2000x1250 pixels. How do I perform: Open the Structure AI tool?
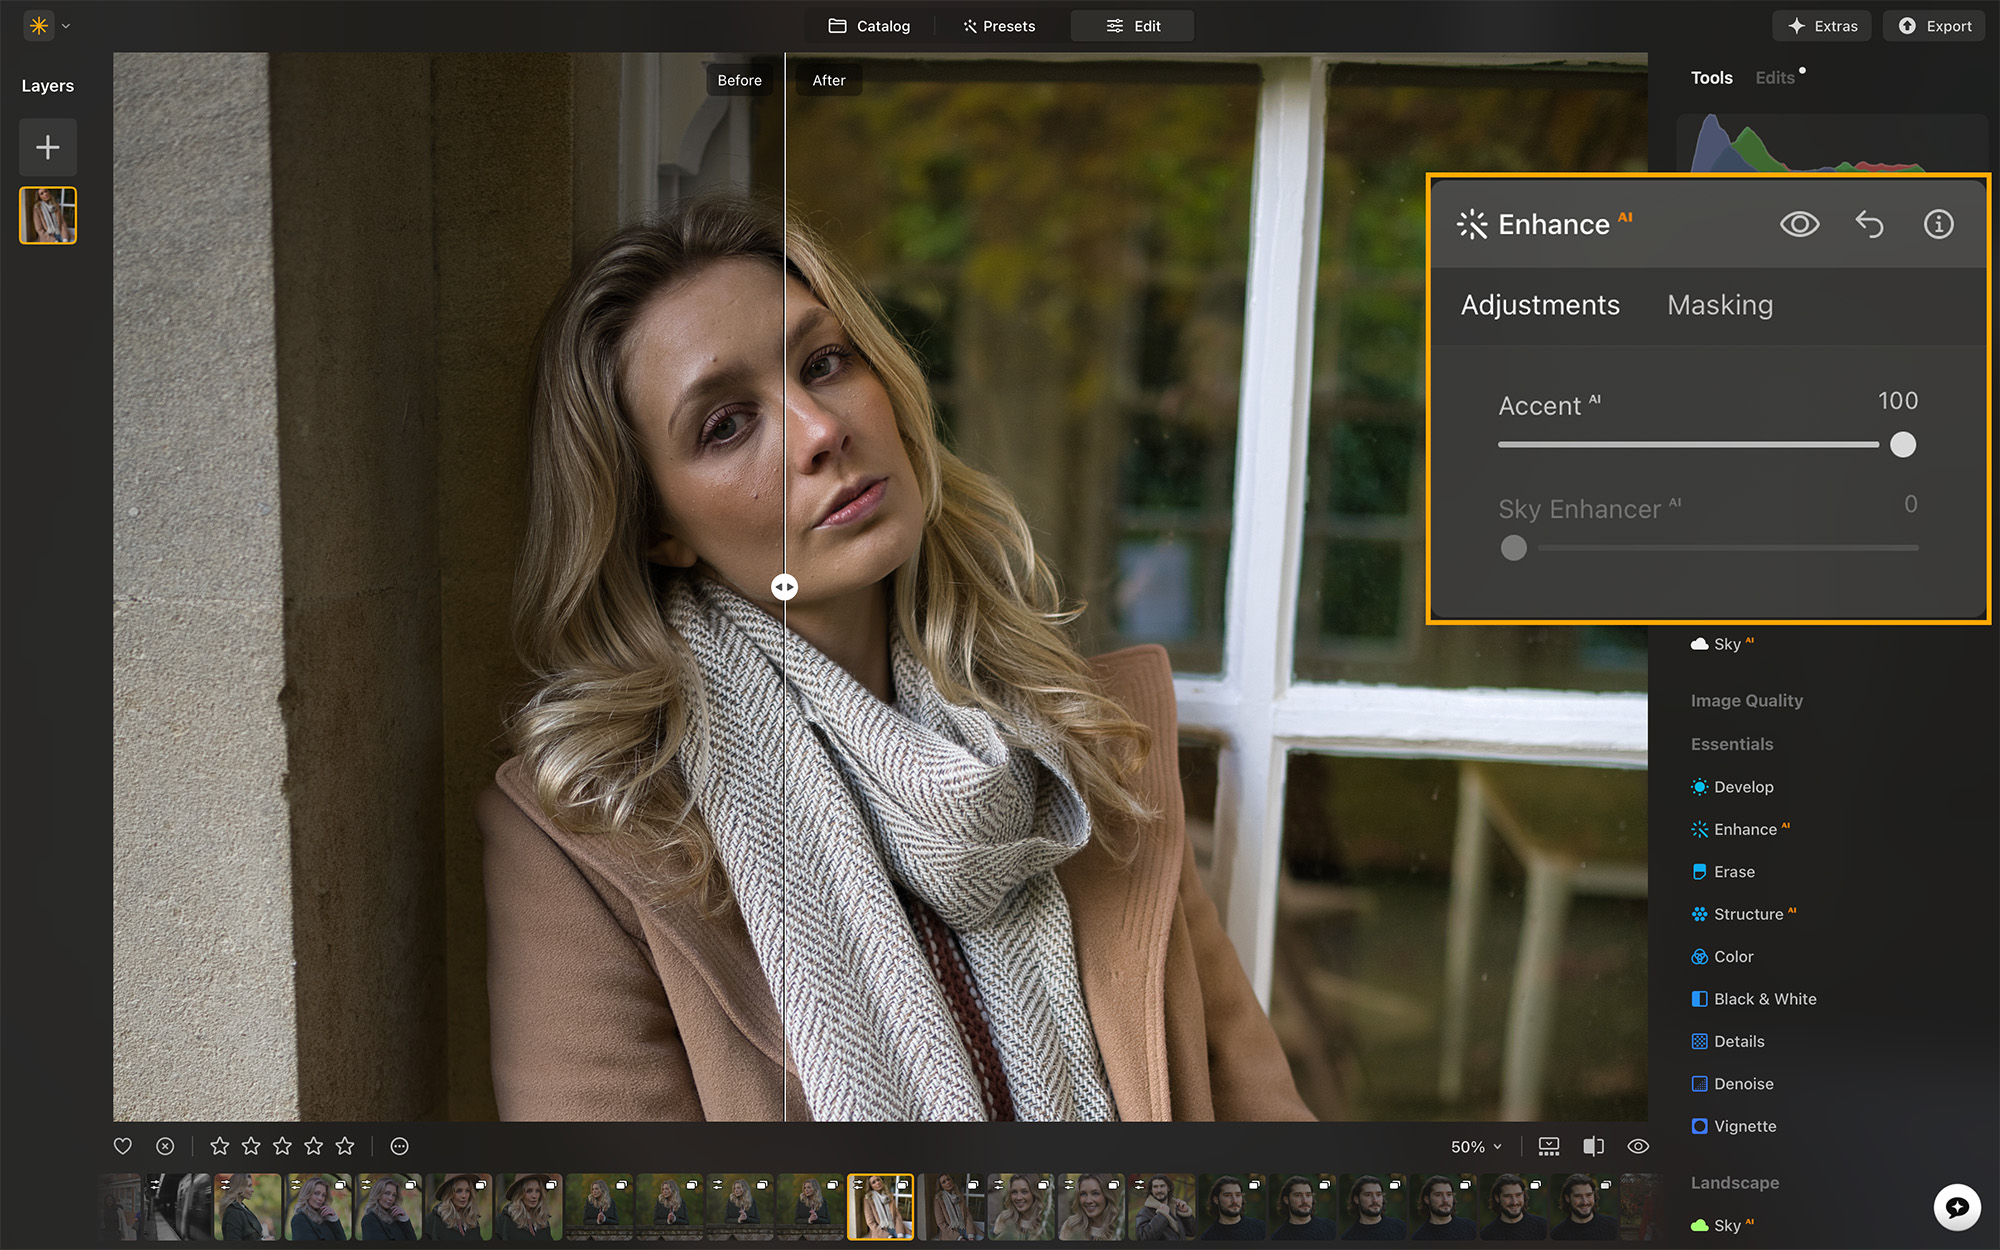(x=1744, y=914)
